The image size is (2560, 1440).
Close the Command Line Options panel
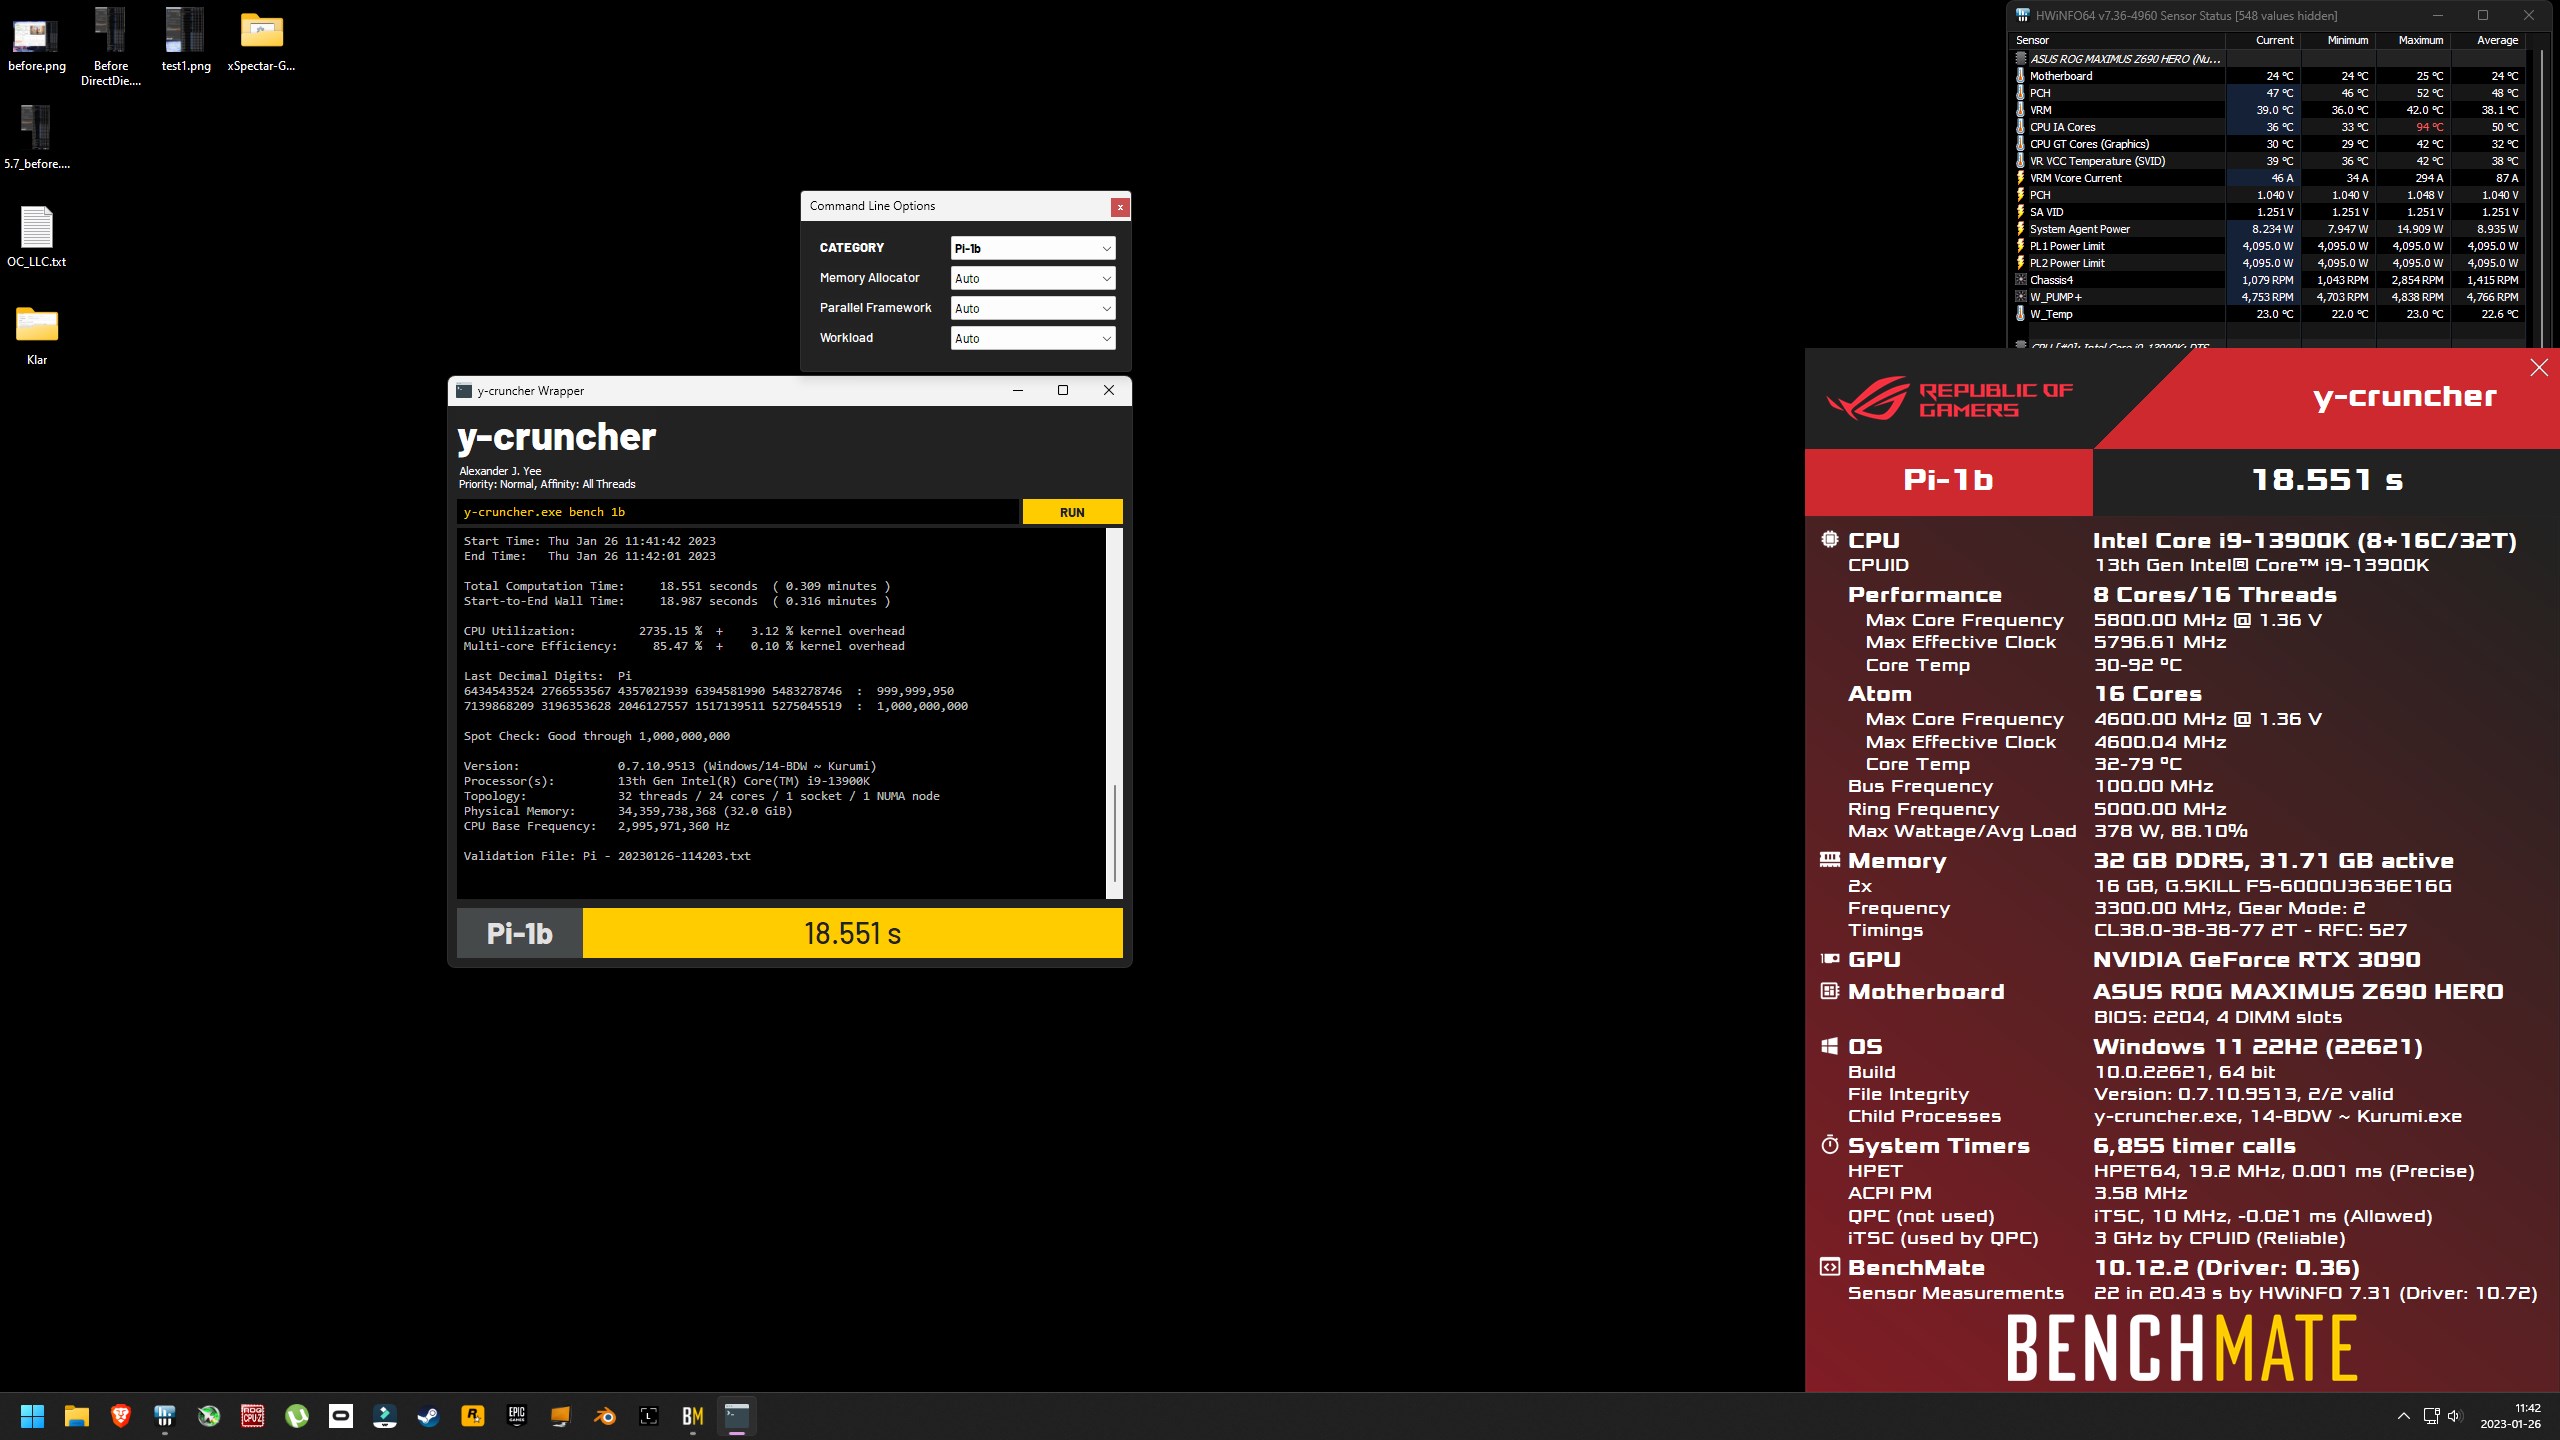[1120, 207]
